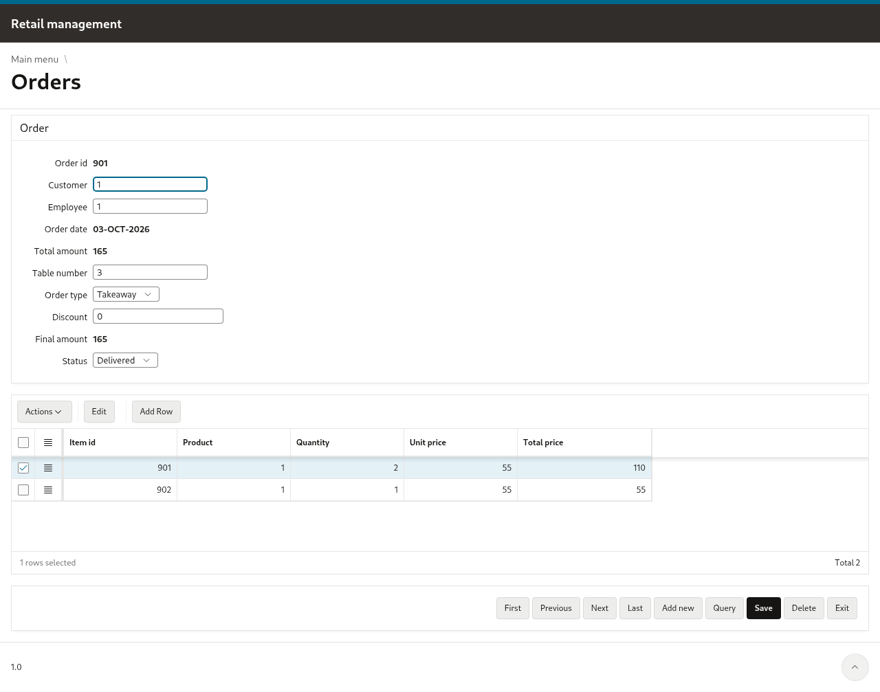Delete the current order
880x692 pixels.
pyautogui.click(x=804, y=608)
